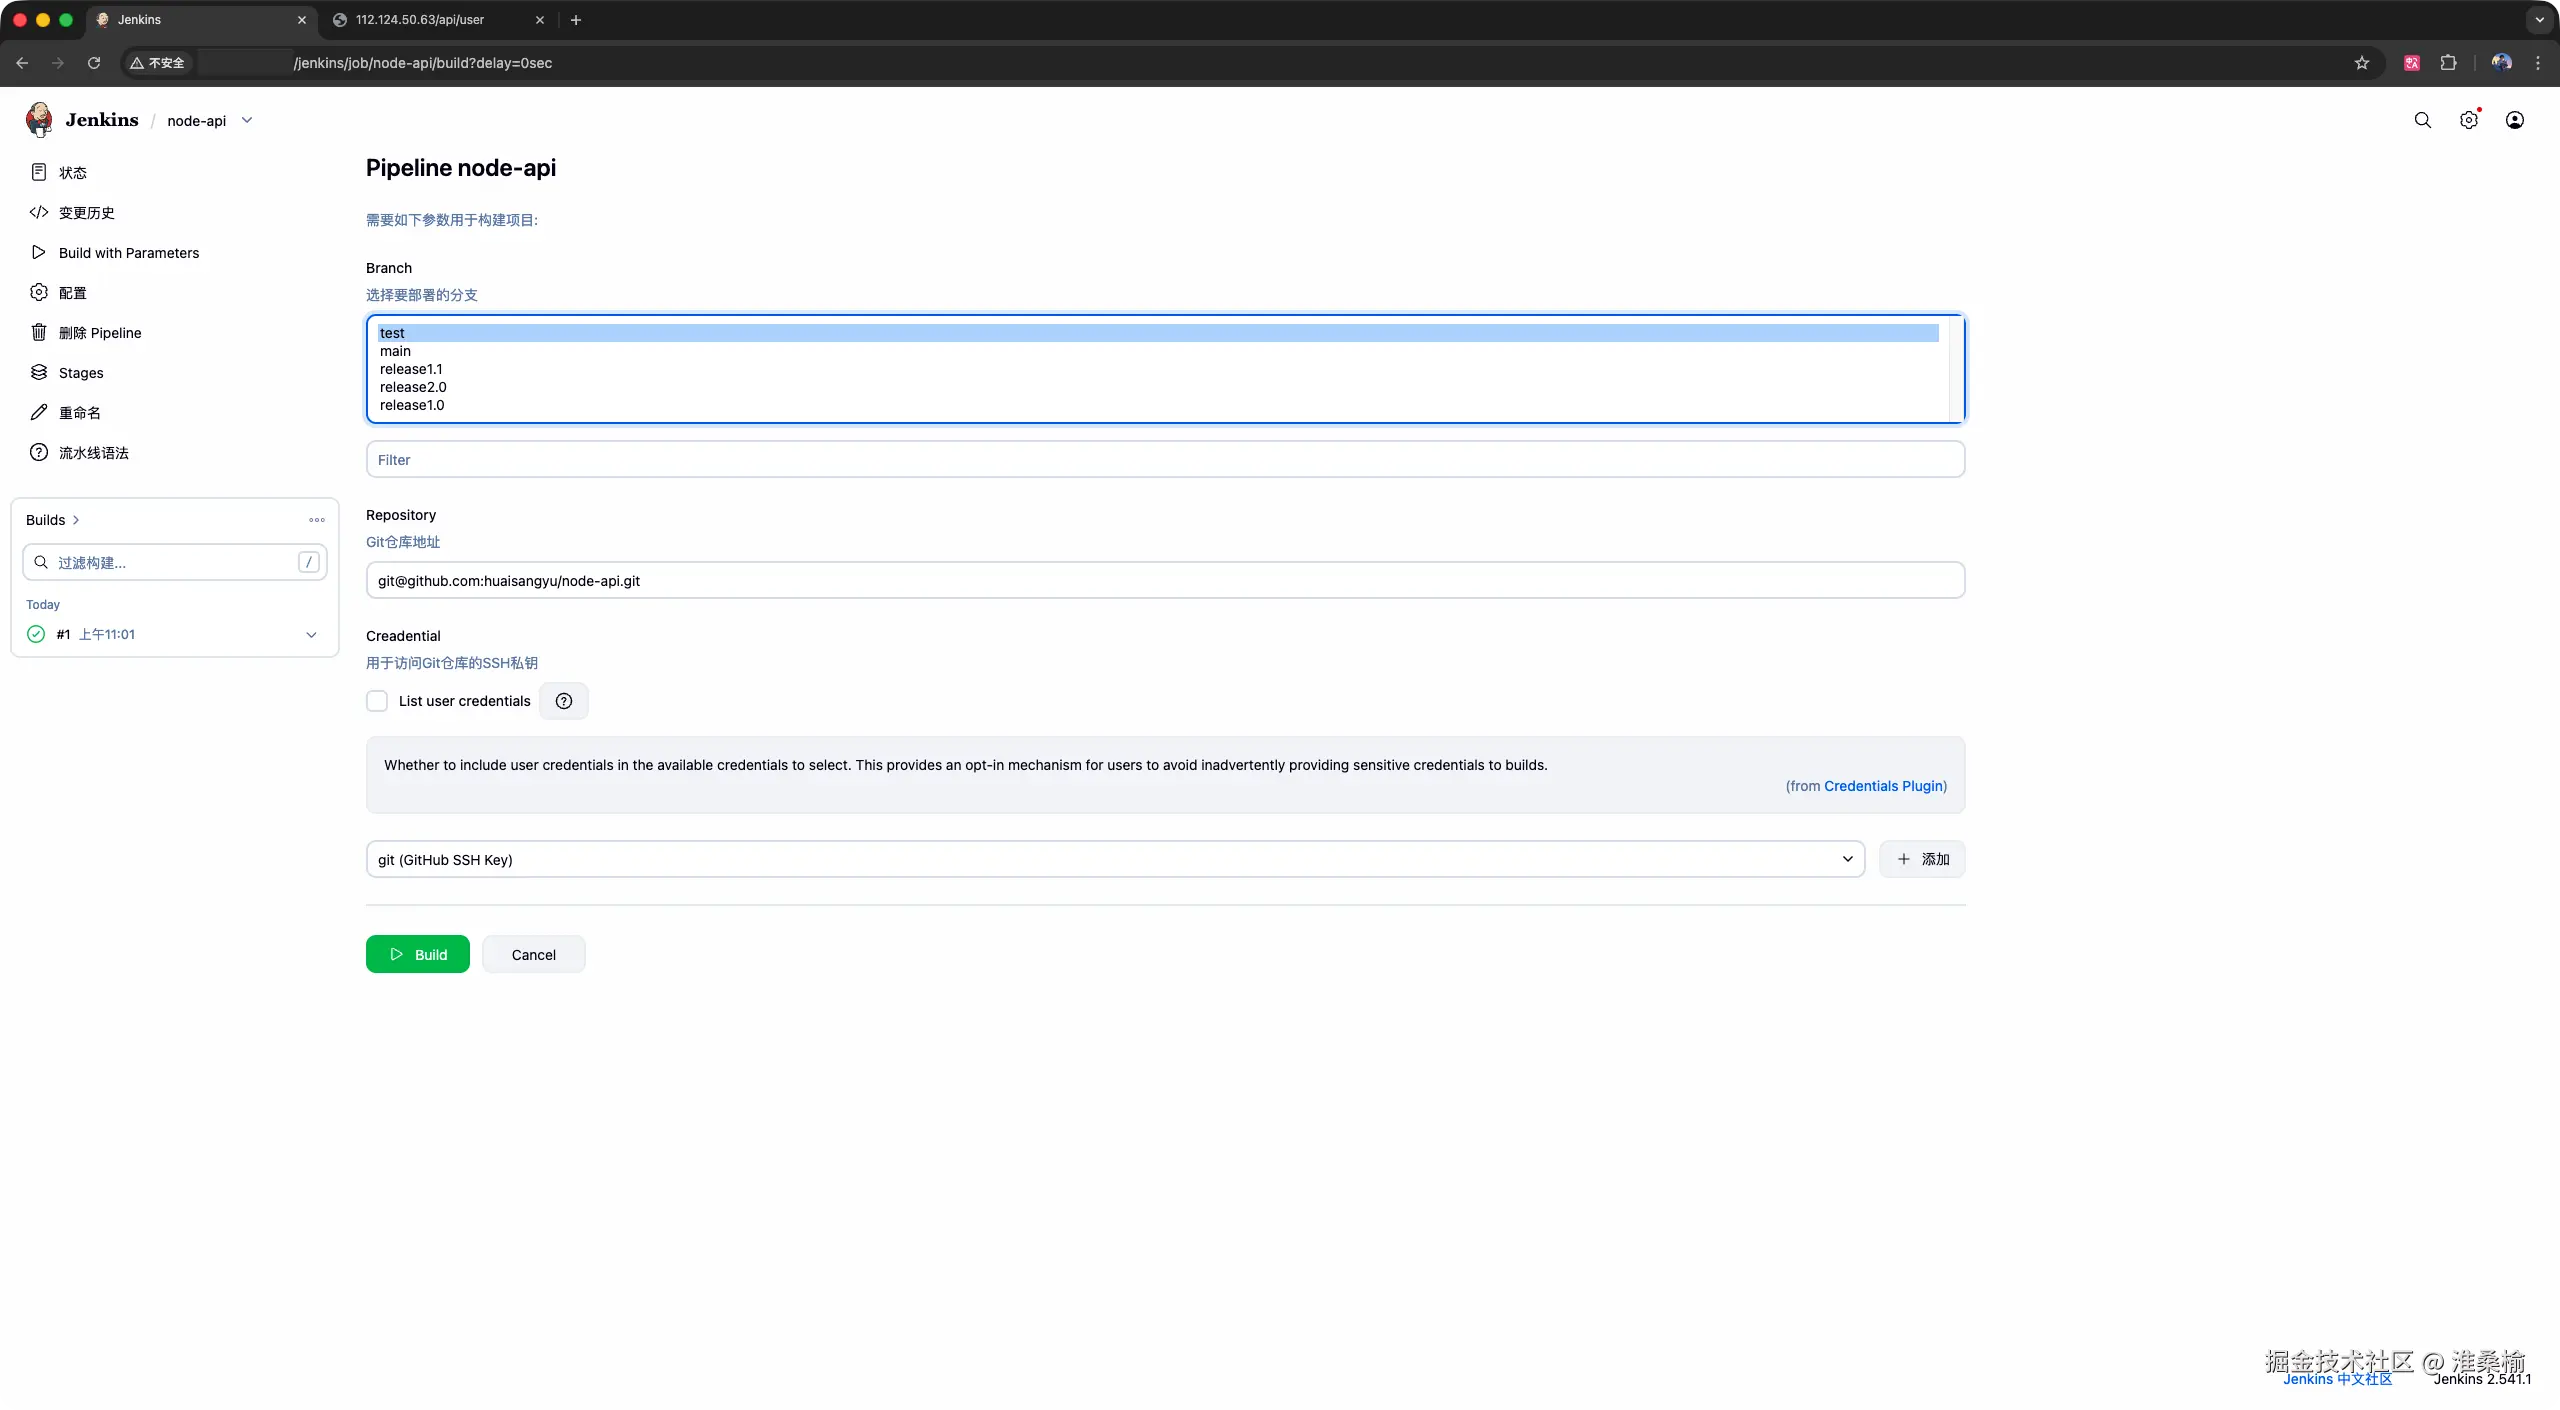Enable List user credentials checkbox

(x=377, y=701)
